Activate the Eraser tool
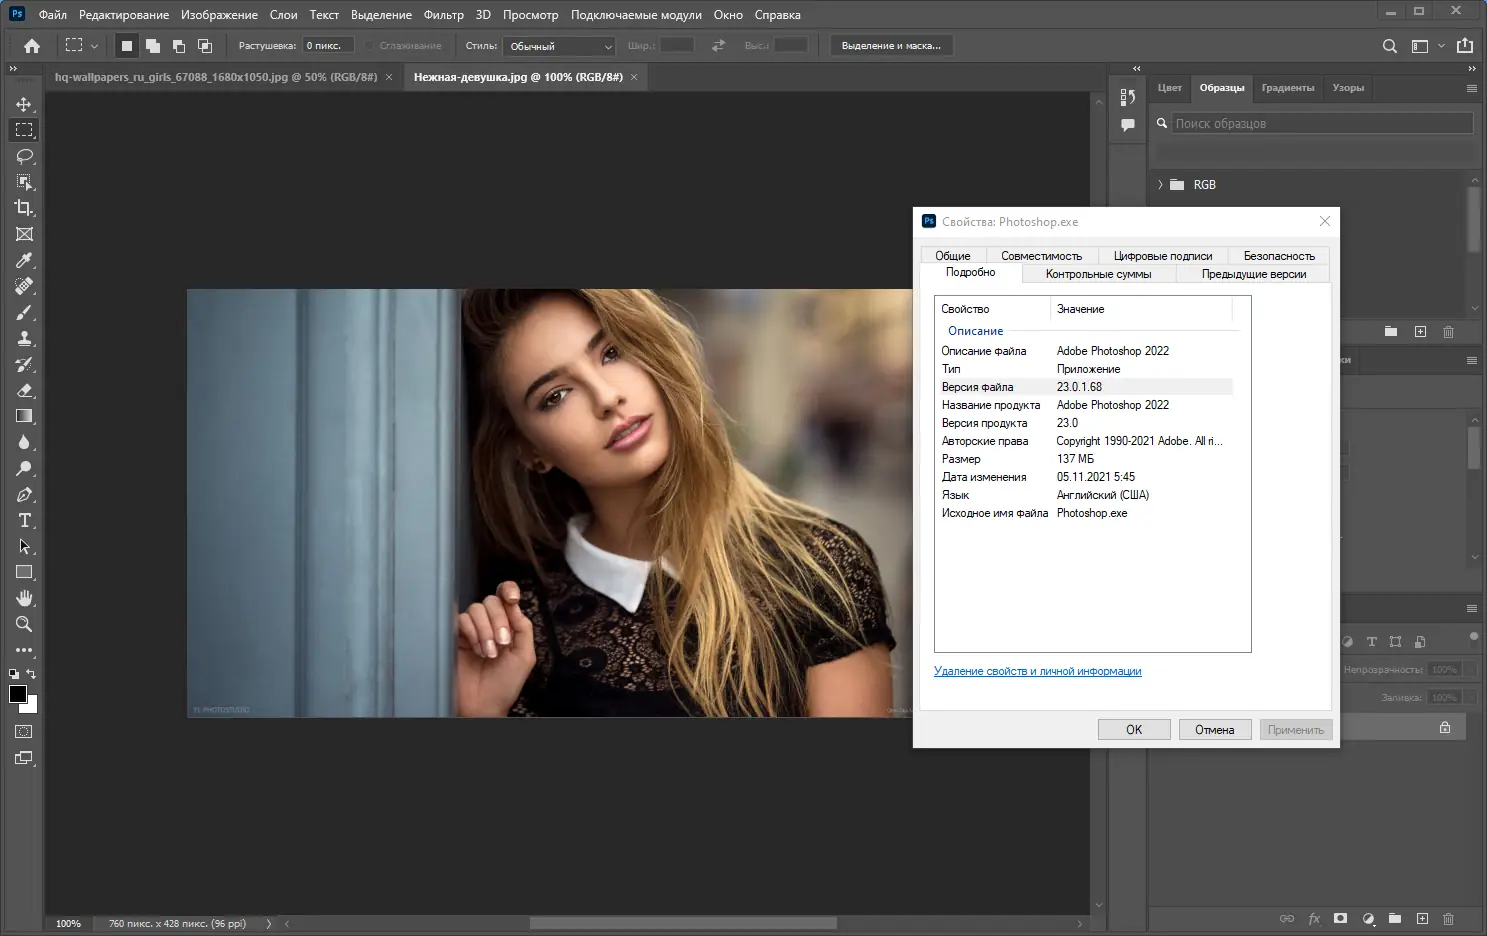 click(x=24, y=390)
